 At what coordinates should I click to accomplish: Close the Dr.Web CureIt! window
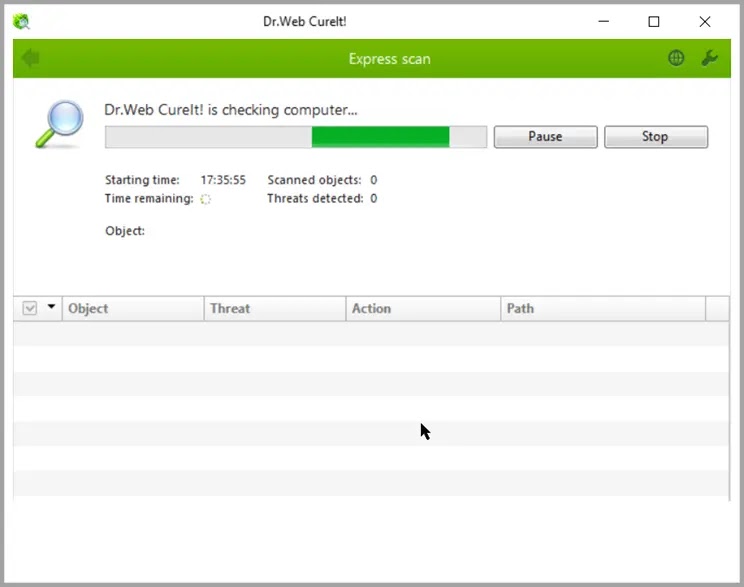[x=705, y=21]
